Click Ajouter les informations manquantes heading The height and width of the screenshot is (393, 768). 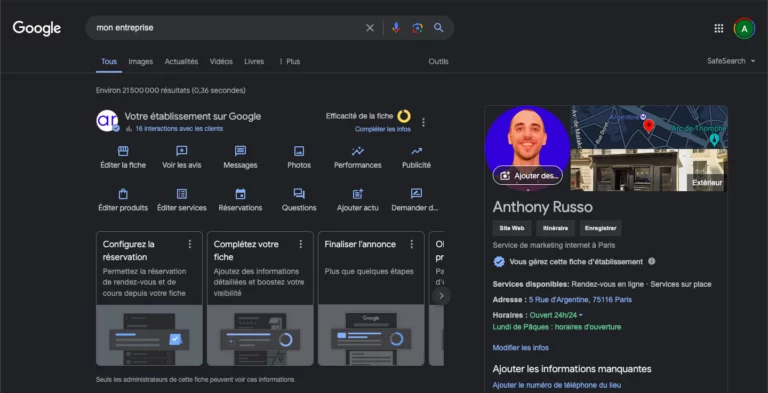[x=572, y=369]
